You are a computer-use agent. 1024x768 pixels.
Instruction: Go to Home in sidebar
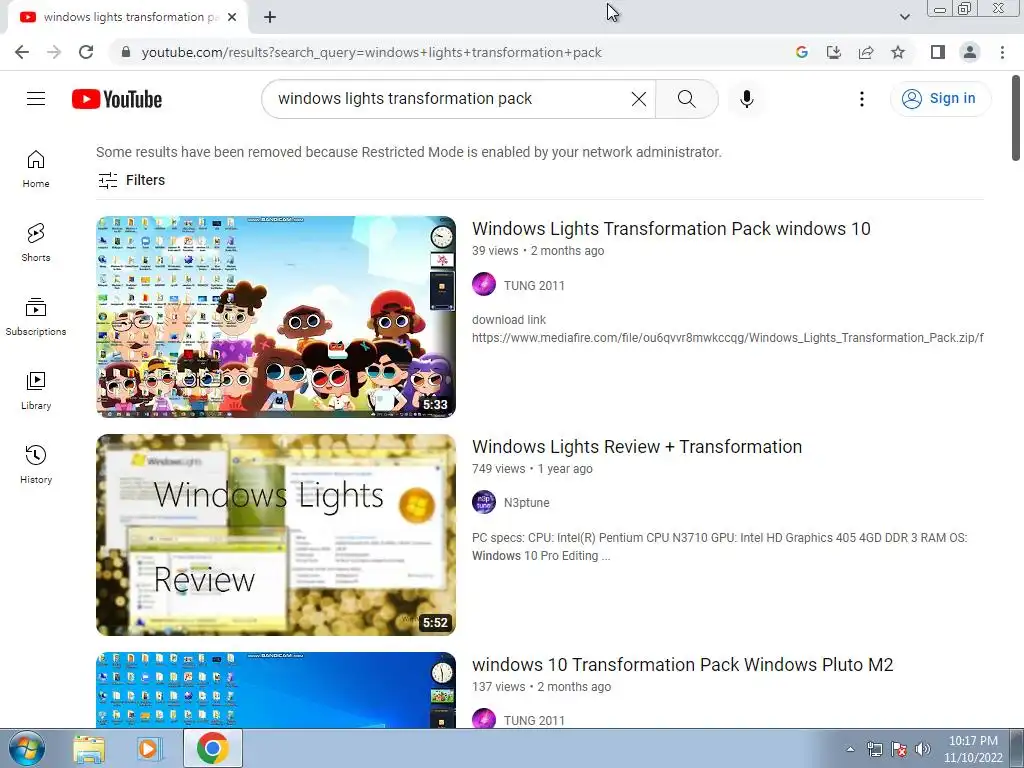point(36,169)
